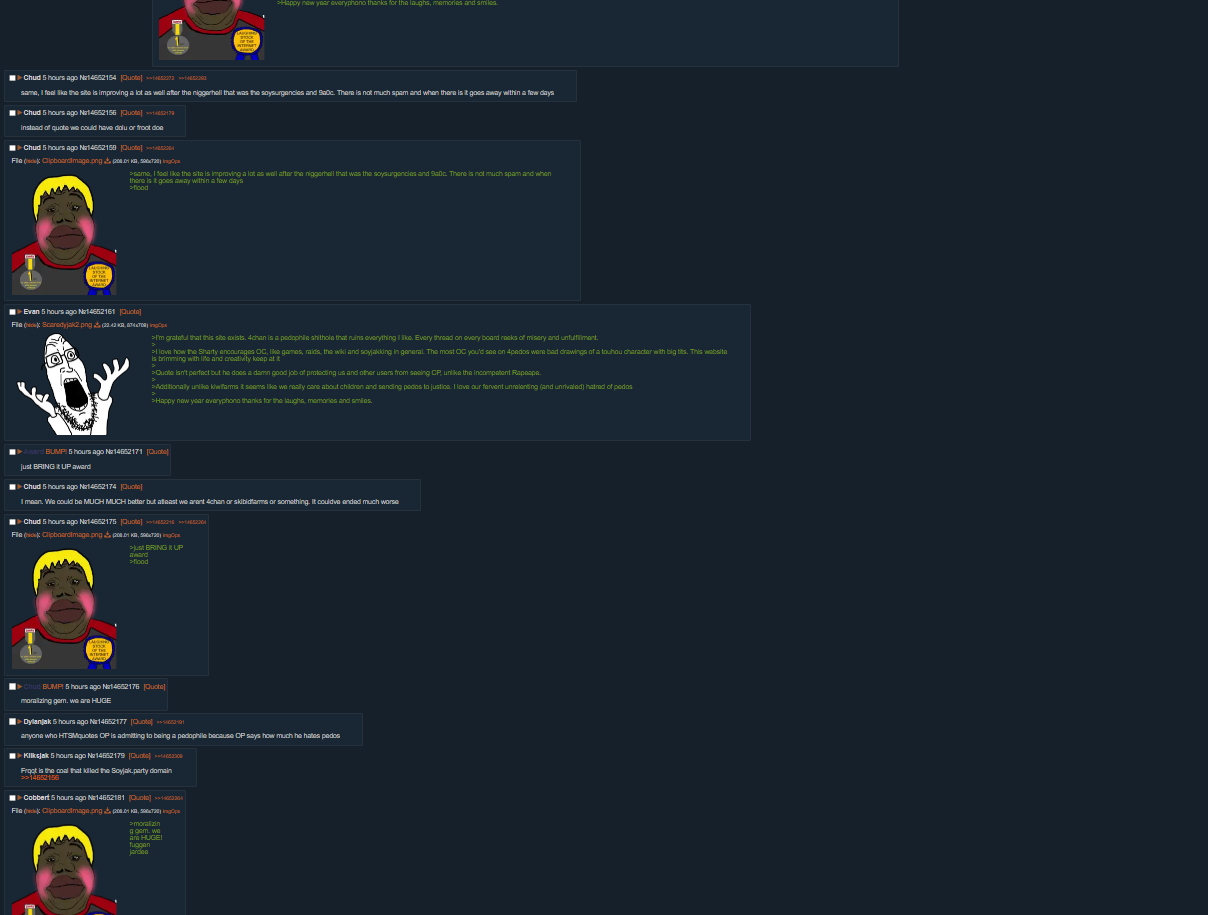Open post menu arrow for post 14652171
The image size is (1208, 915).
point(19,452)
